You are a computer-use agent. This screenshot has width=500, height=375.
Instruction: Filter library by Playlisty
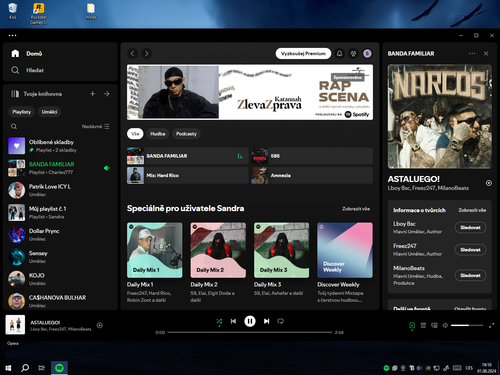pyautogui.click(x=22, y=112)
